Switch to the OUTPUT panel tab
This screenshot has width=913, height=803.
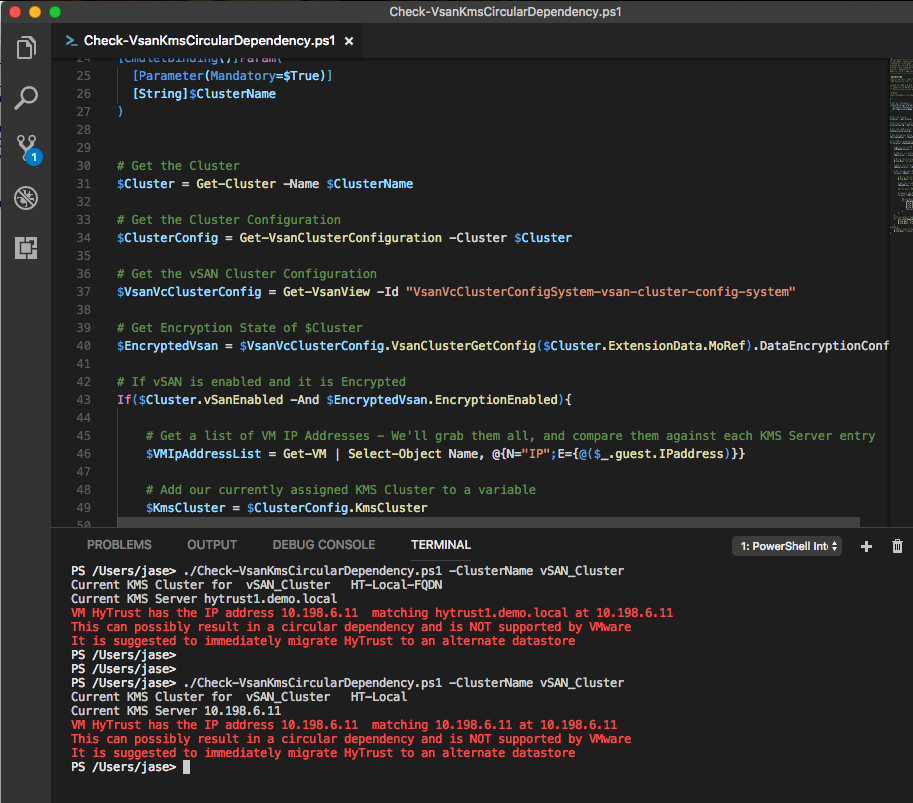212,545
